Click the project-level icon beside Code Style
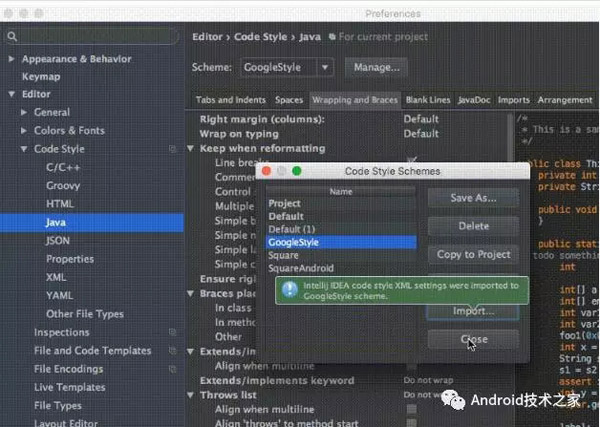Viewport: 600px width, 427px height. tap(173, 149)
